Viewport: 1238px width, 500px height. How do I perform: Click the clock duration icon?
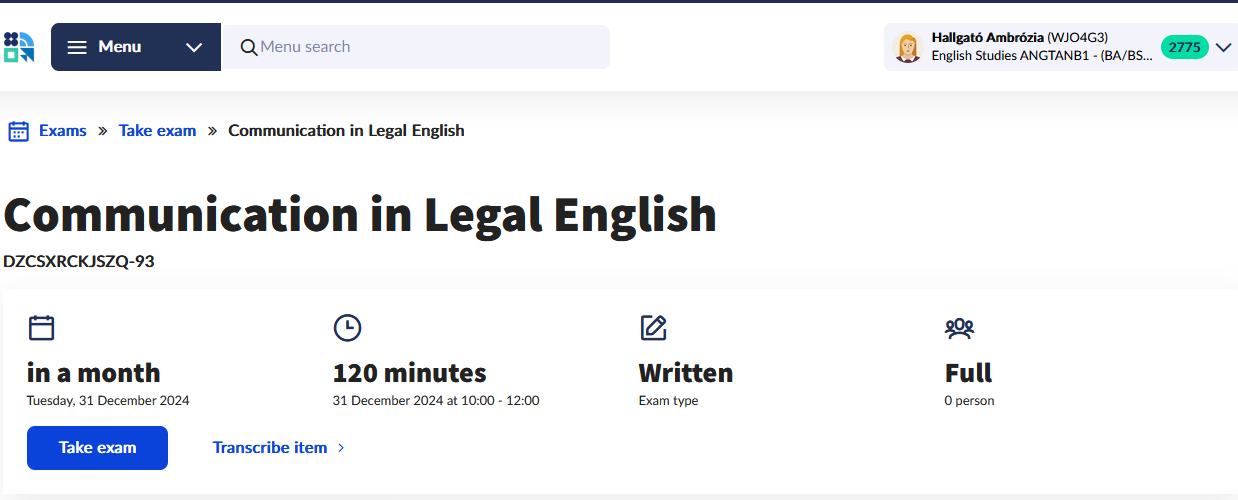coord(347,327)
